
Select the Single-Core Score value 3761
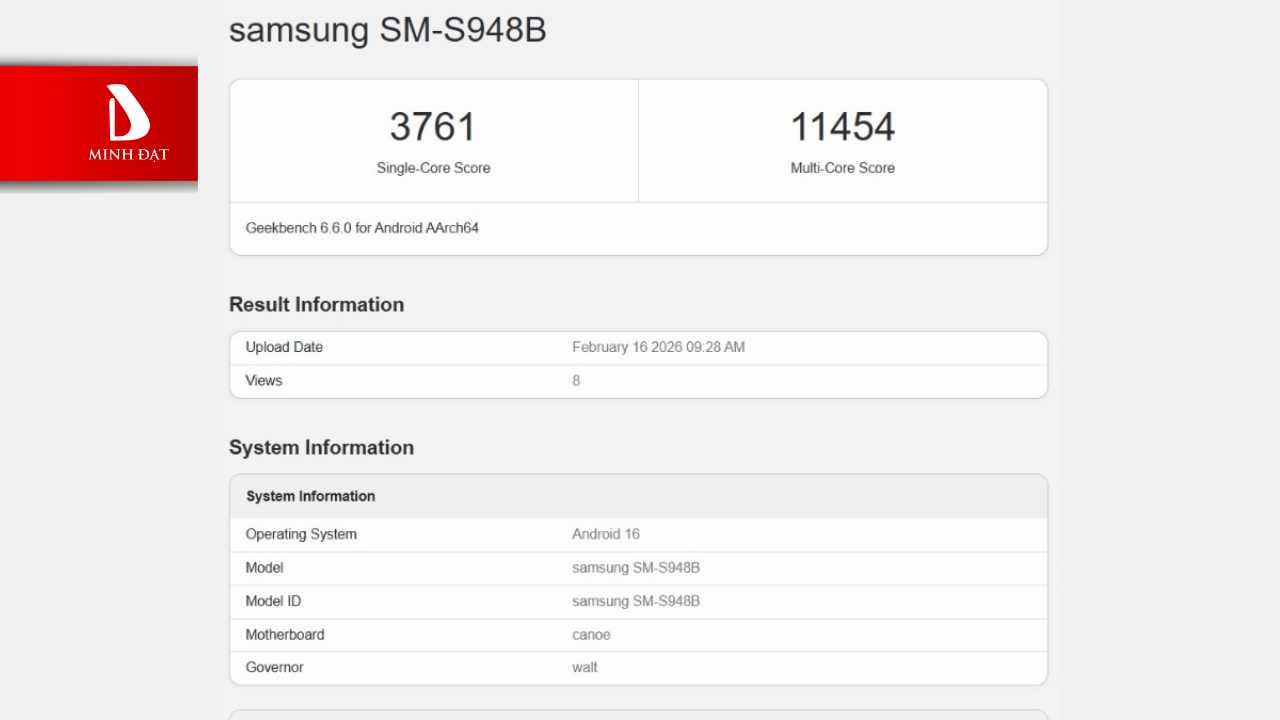point(433,126)
